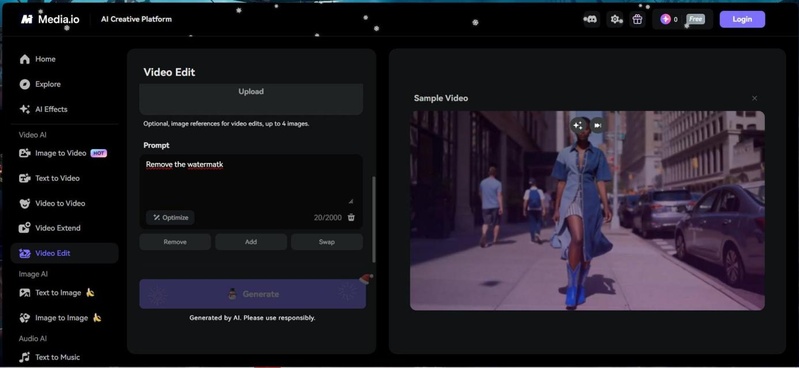This screenshot has height=368, width=799.
Task: Click the 20/2000 character counter
Action: tap(328, 218)
